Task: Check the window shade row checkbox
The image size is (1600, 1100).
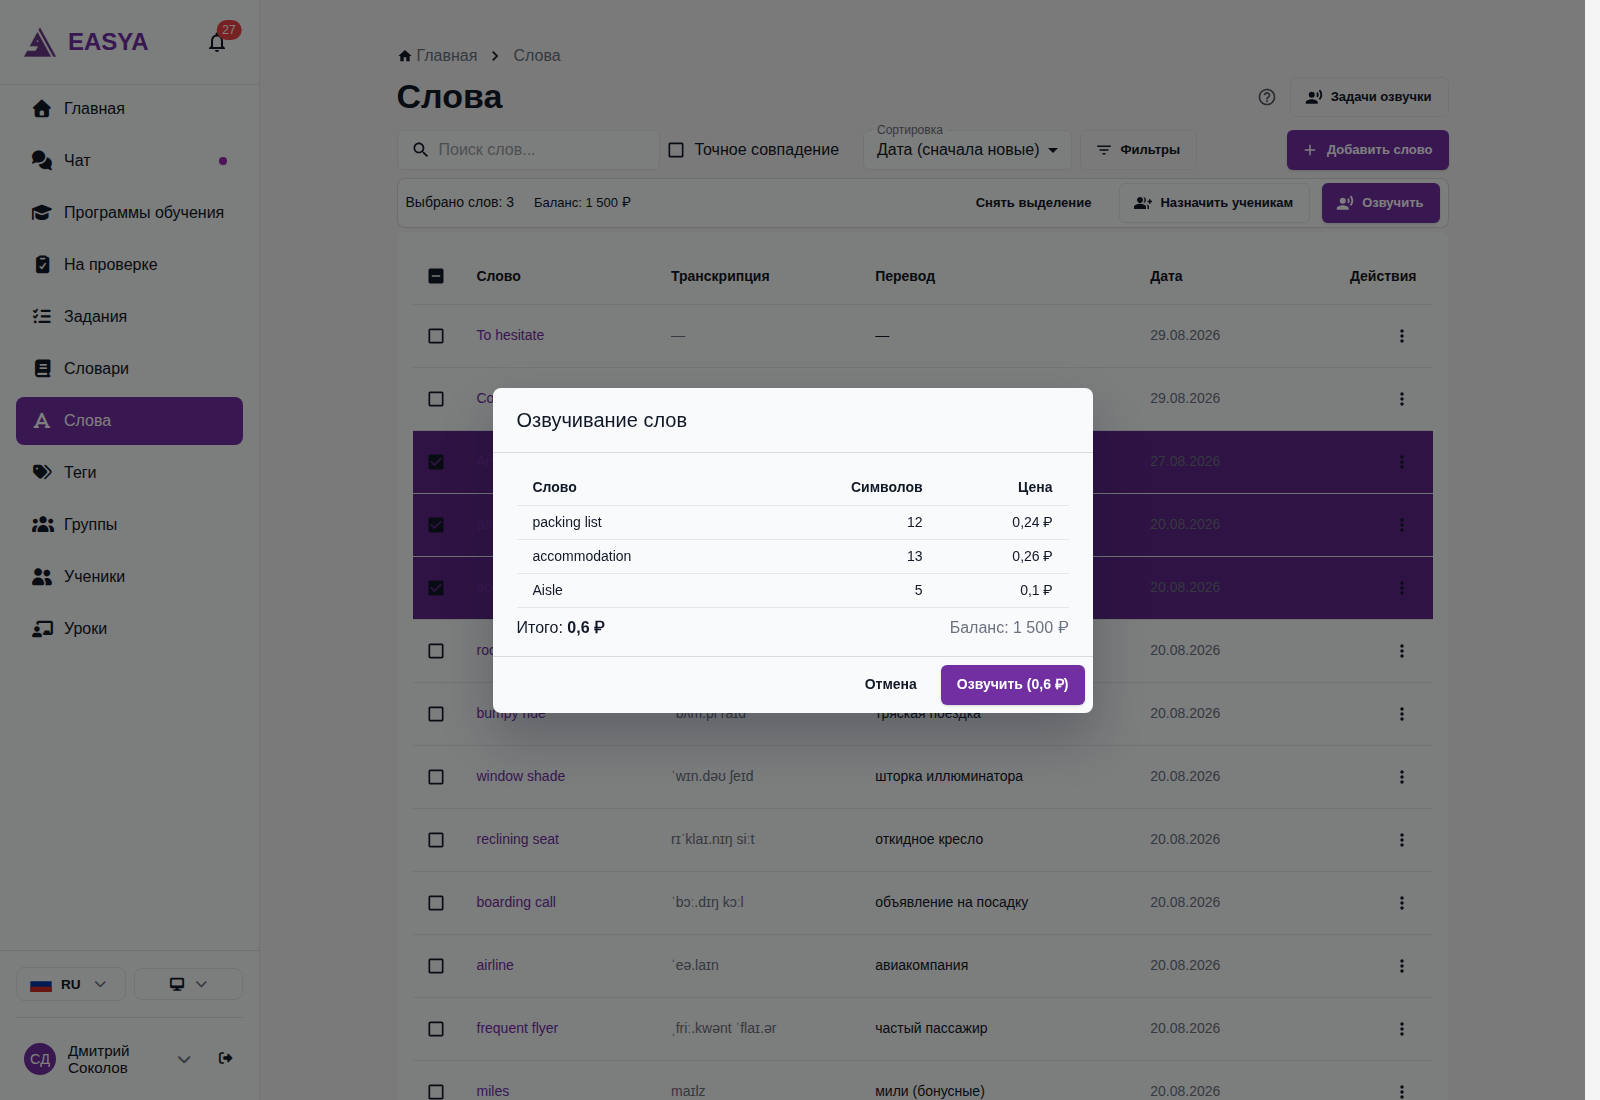Action: pyautogui.click(x=436, y=777)
